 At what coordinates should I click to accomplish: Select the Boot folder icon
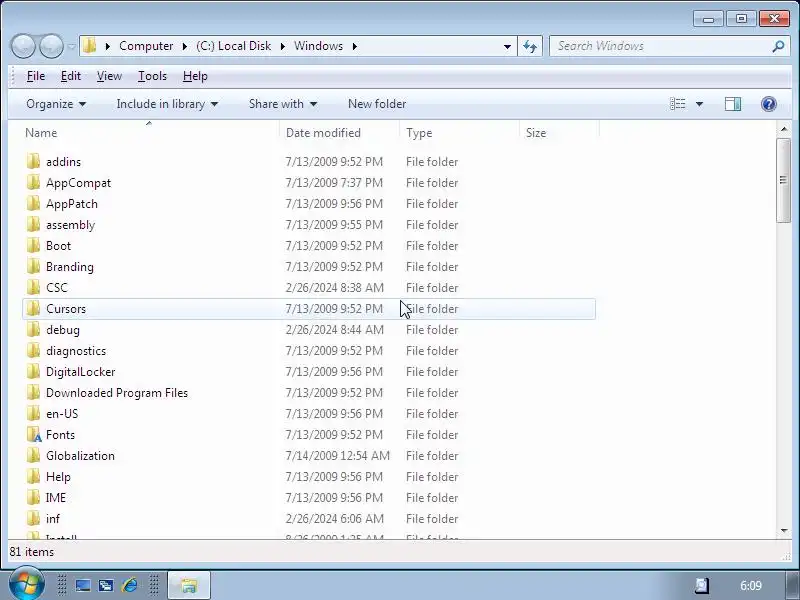tap(33, 245)
